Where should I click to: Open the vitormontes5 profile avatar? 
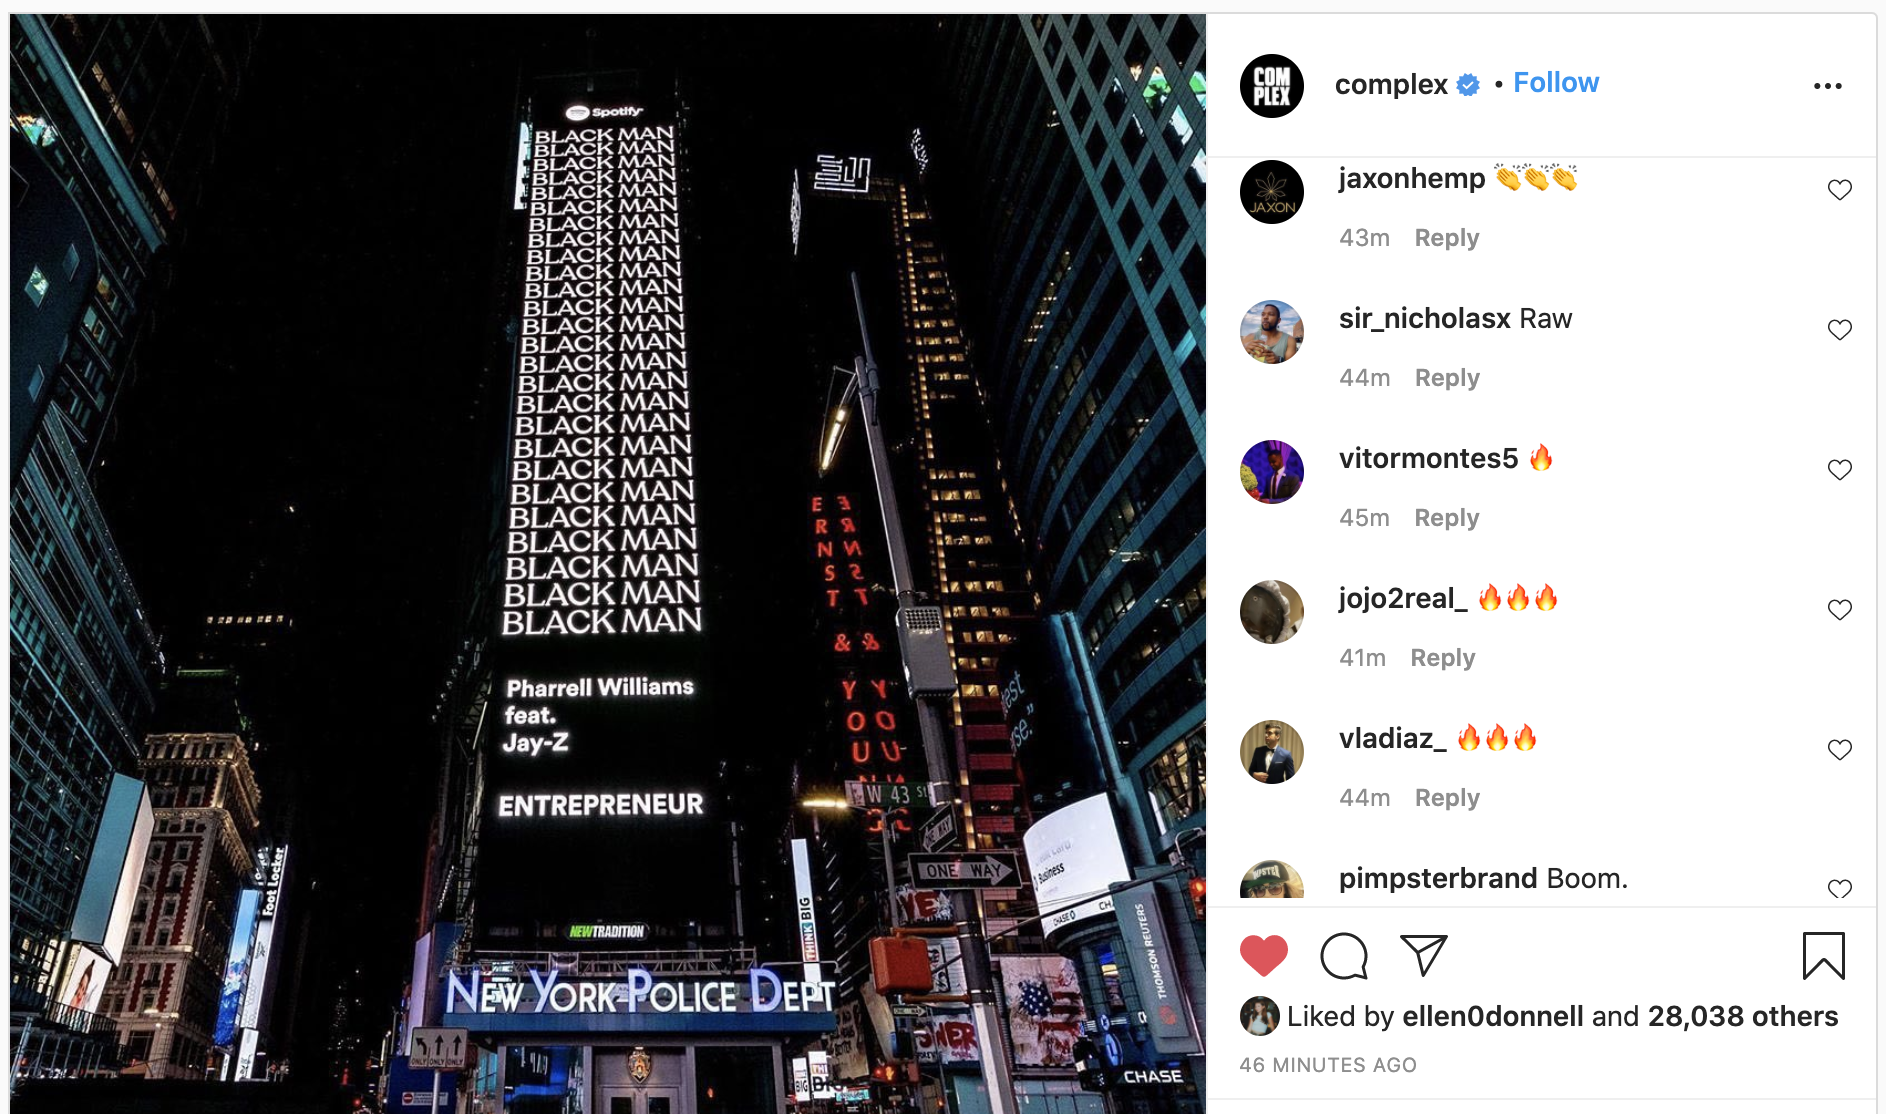1272,472
